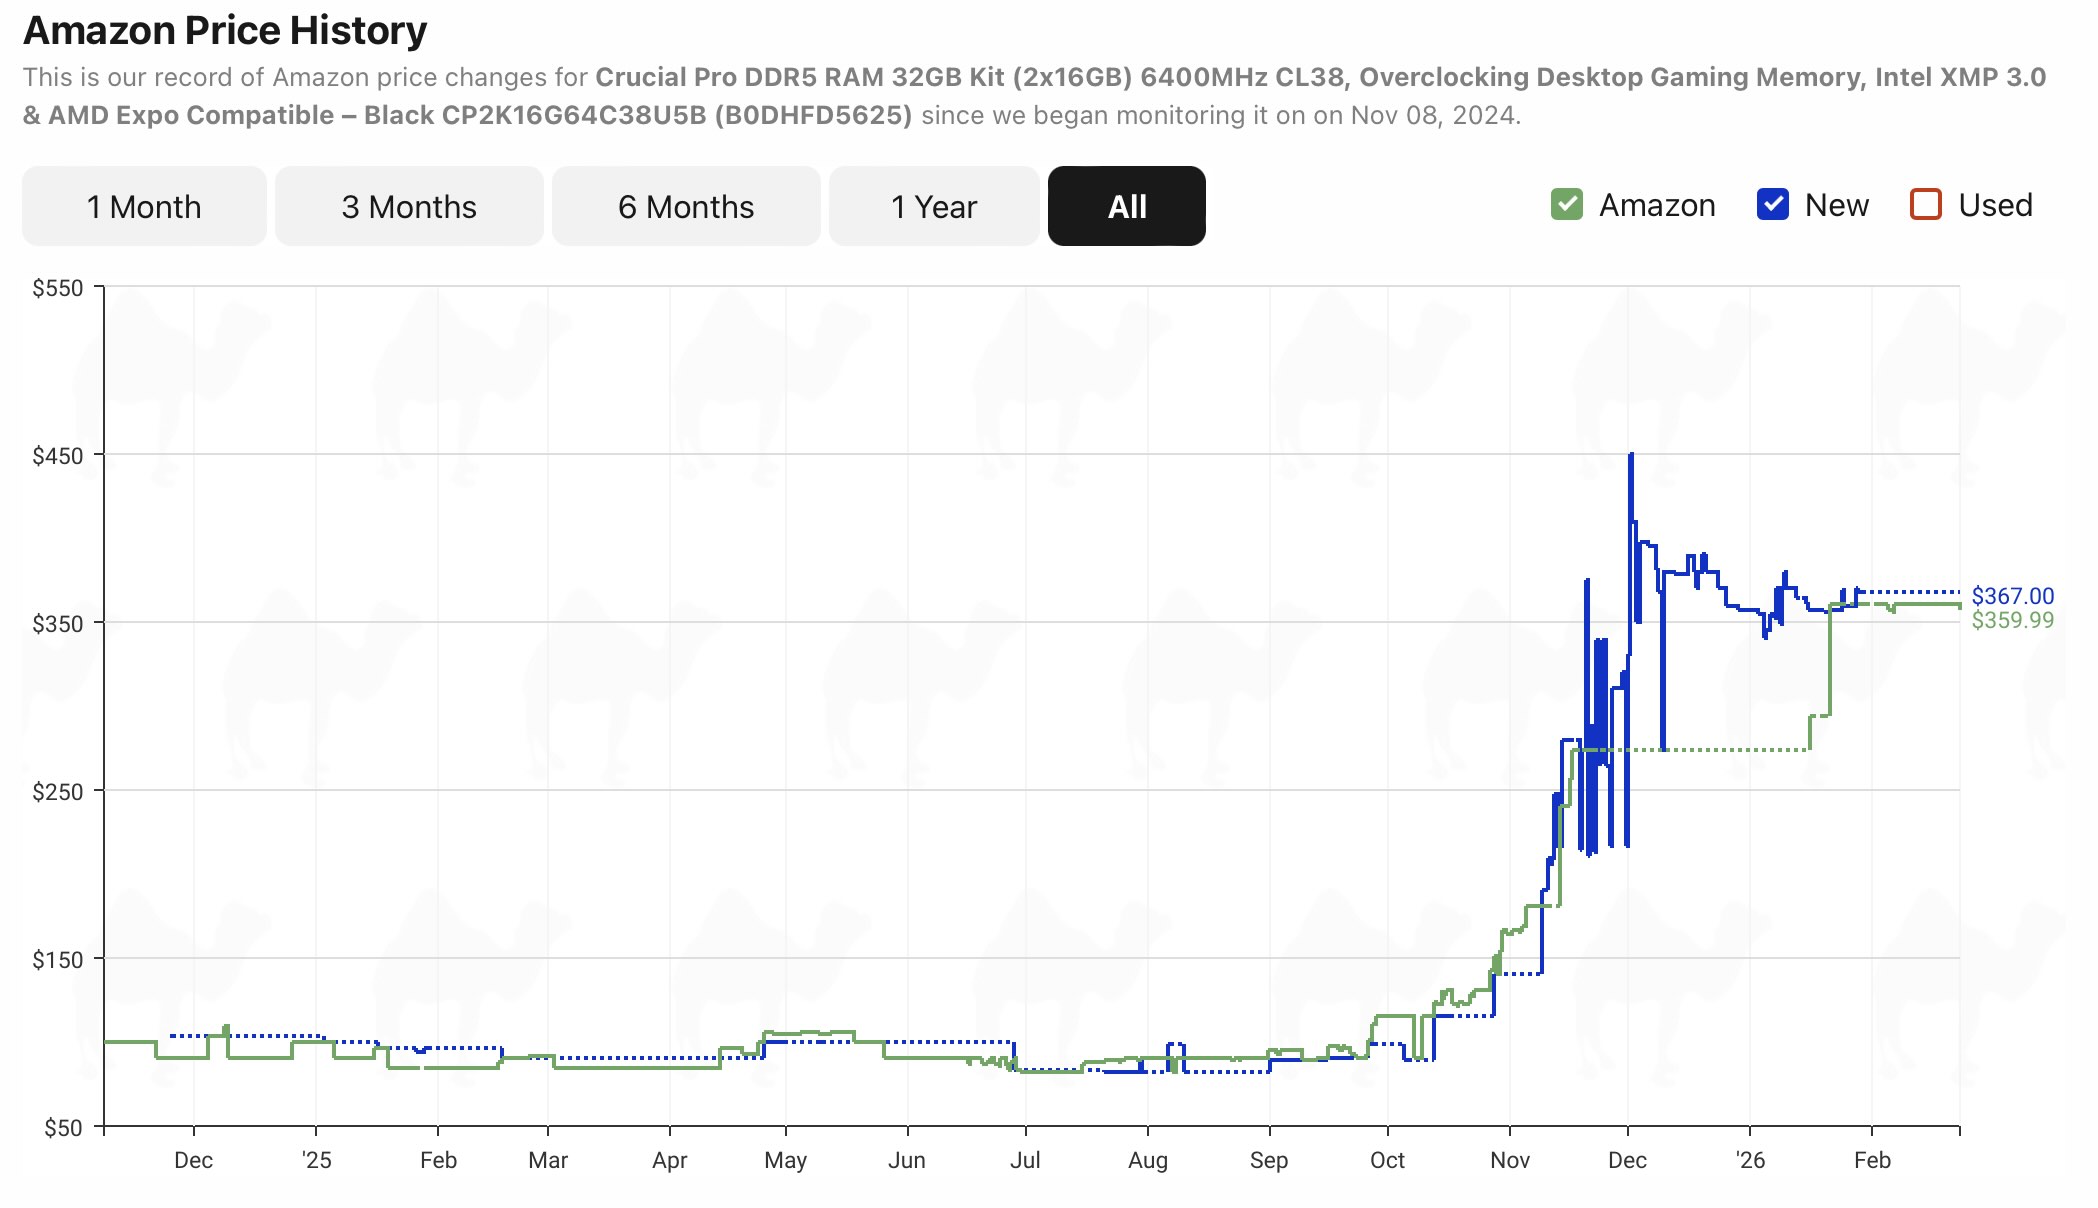The width and height of the screenshot is (2098, 1208).
Task: Click the '25 x-axis label
Action: [316, 1160]
